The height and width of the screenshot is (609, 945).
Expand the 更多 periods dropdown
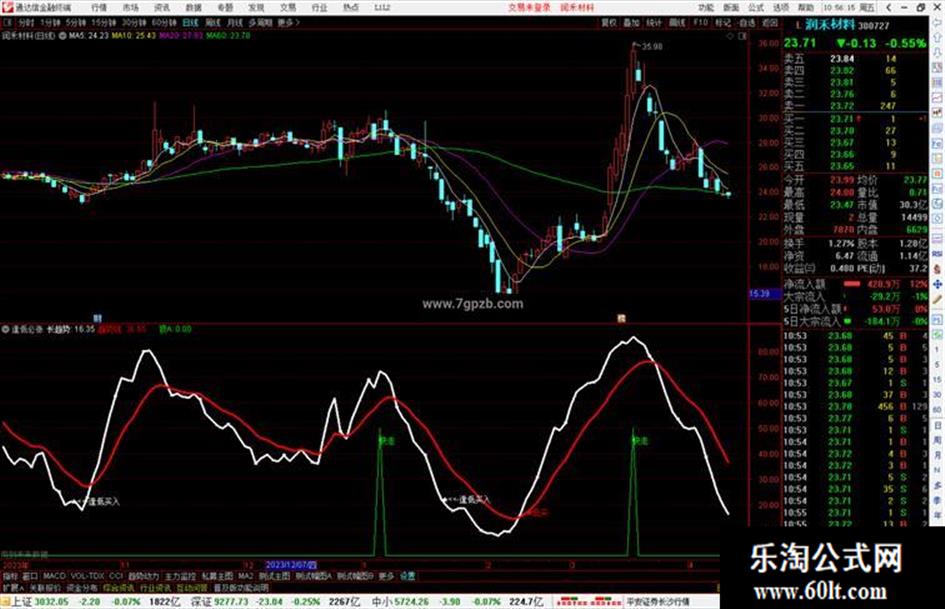click(288, 22)
